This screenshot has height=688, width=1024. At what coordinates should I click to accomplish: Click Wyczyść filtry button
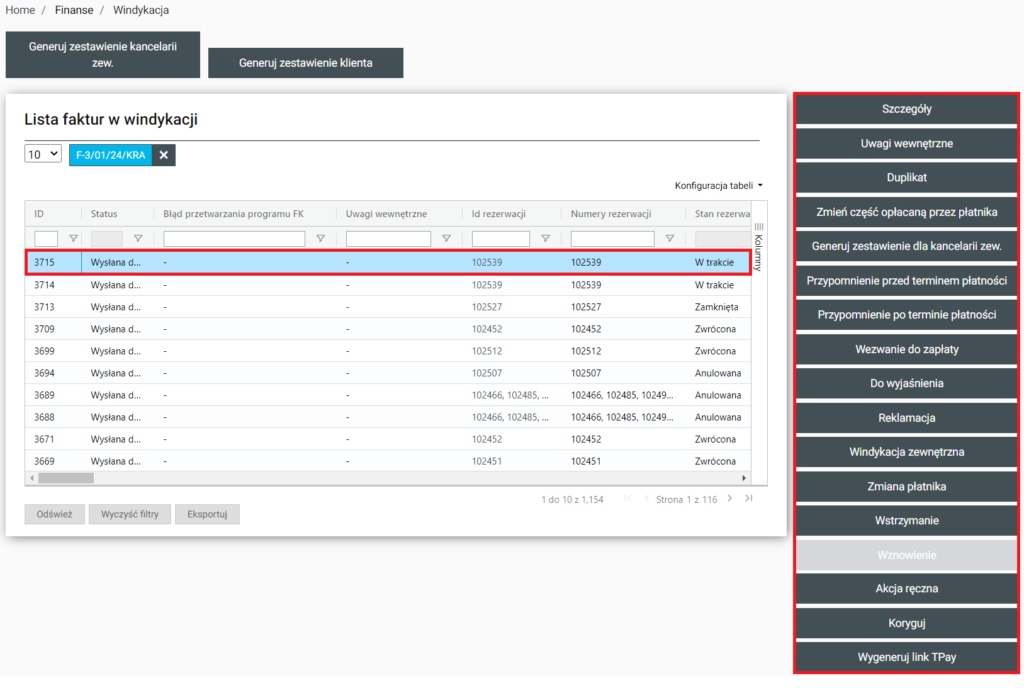130,514
